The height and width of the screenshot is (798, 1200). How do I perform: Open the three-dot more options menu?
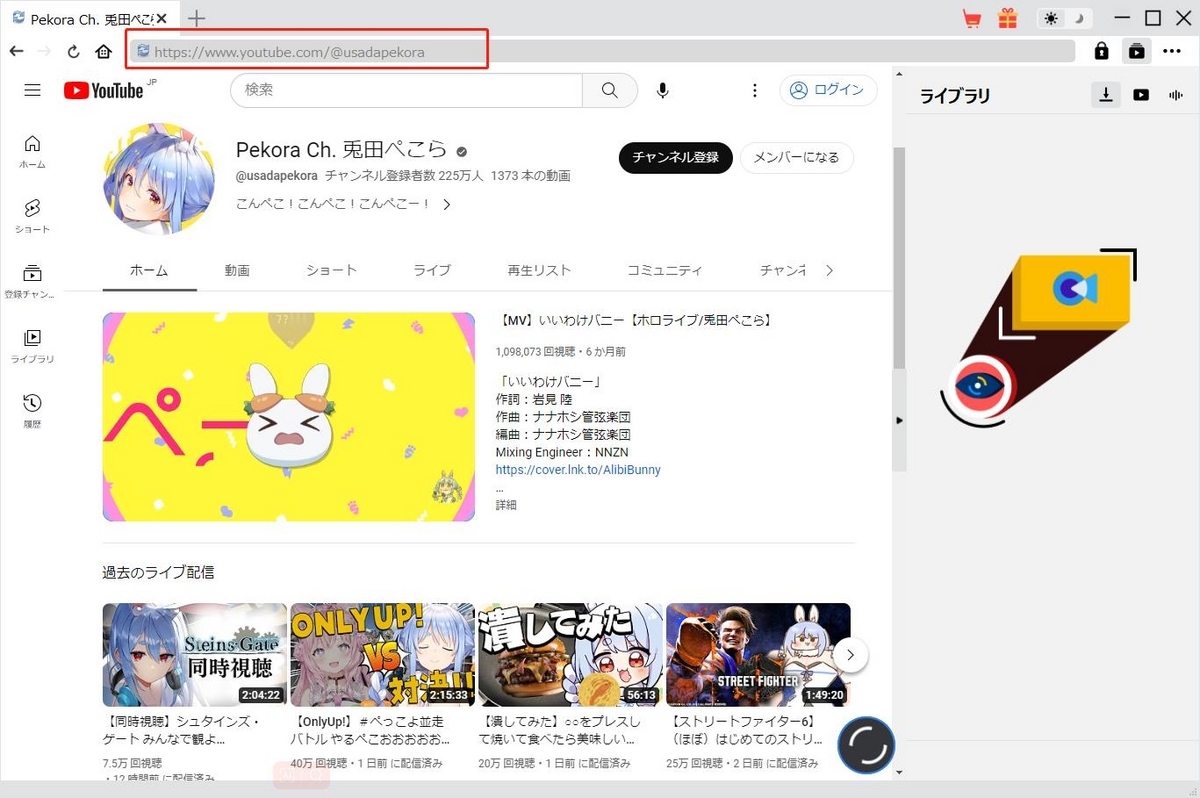tap(1172, 51)
